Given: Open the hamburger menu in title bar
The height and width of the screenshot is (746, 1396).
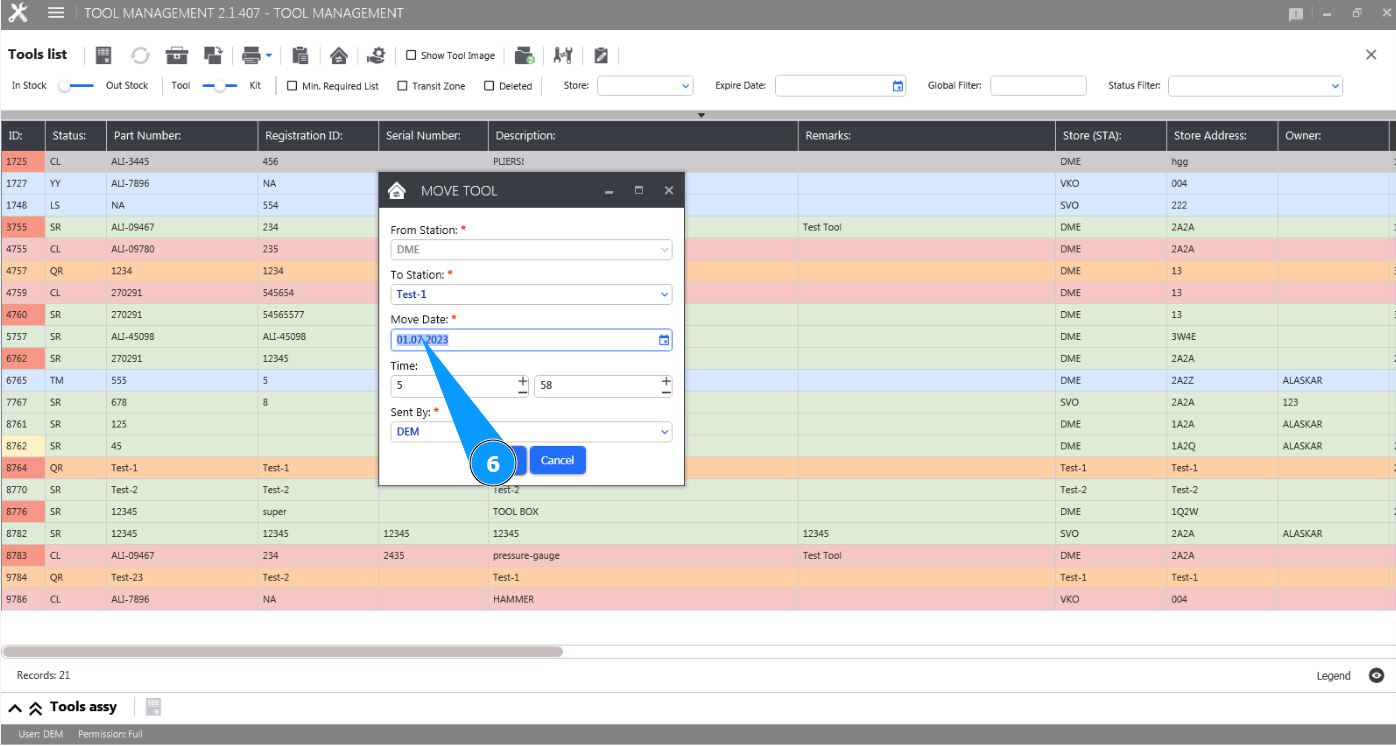Looking at the screenshot, I should point(56,13).
